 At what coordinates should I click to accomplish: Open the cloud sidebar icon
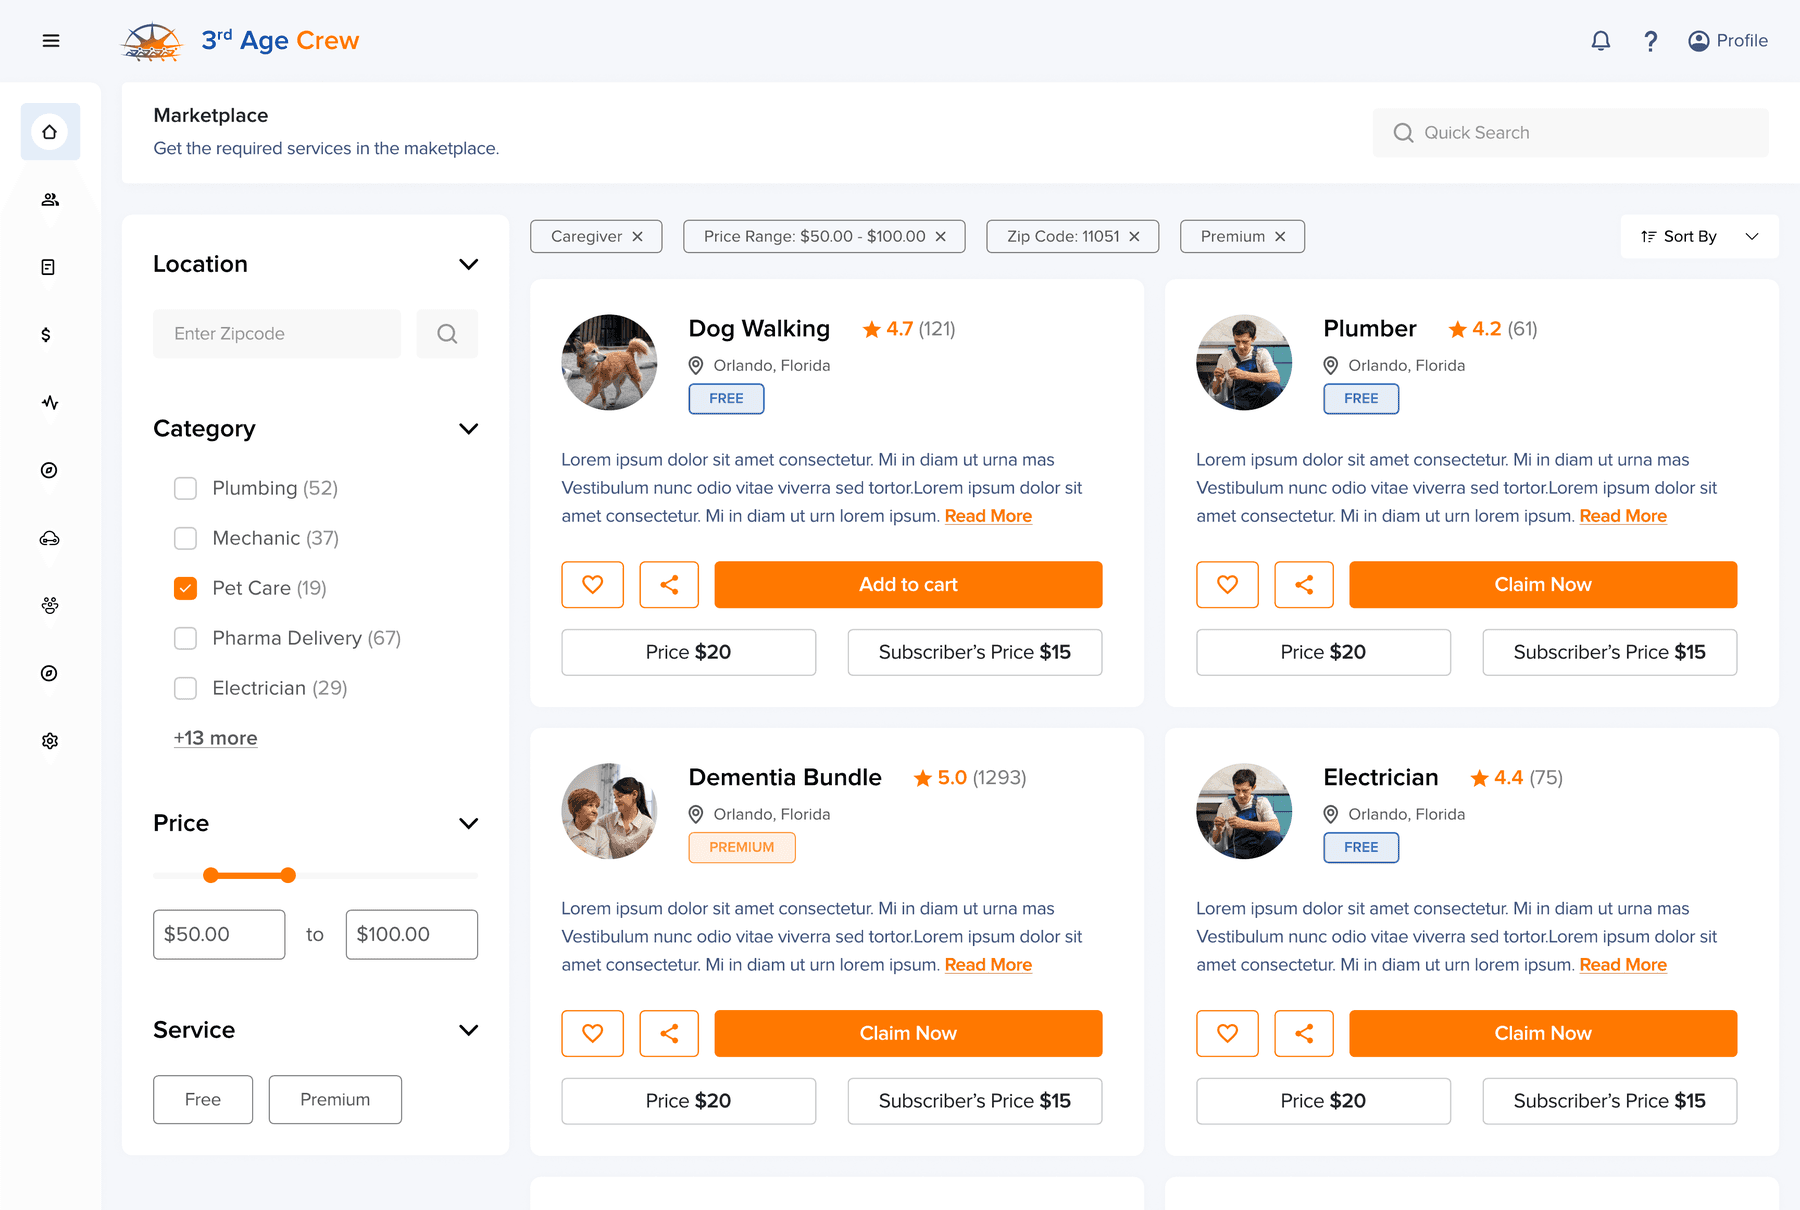click(x=50, y=538)
